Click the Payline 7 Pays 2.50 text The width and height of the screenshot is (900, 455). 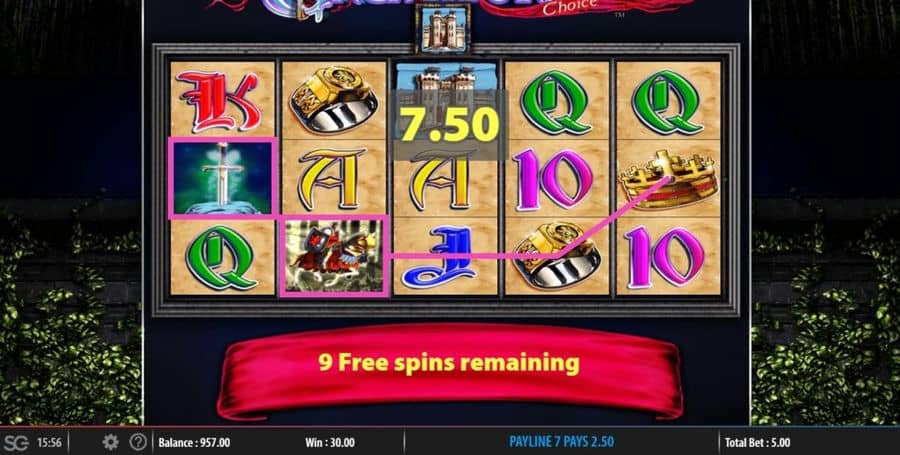coord(561,442)
